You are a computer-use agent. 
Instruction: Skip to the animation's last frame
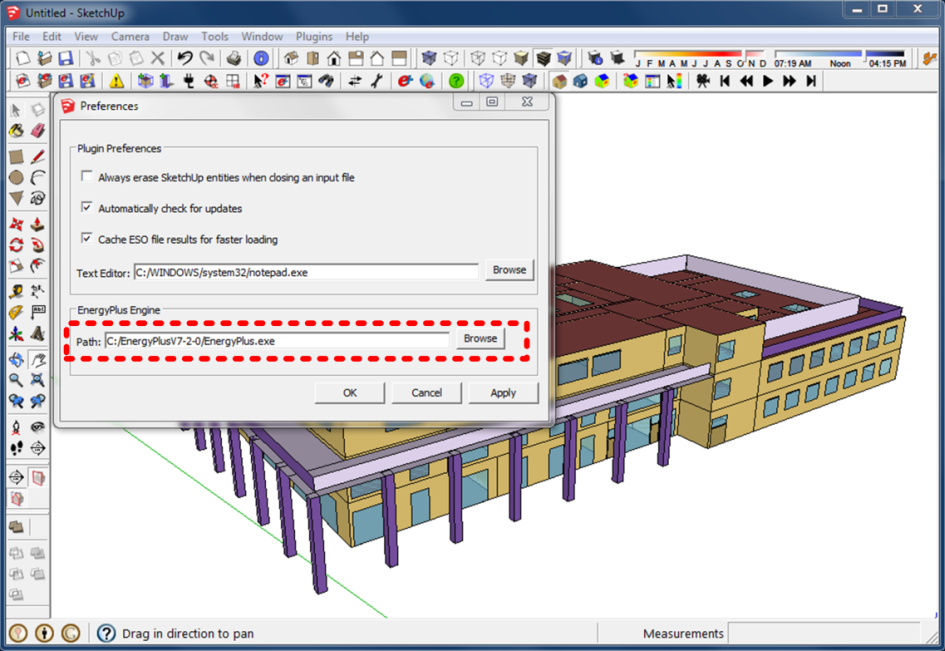click(811, 81)
